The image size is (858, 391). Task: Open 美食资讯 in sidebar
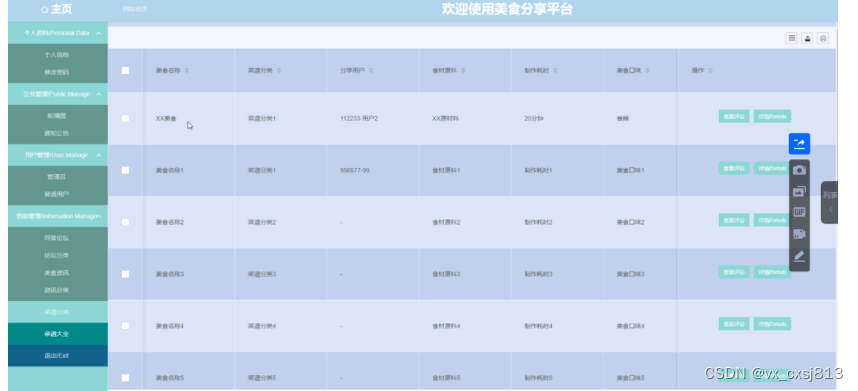click(x=57, y=273)
